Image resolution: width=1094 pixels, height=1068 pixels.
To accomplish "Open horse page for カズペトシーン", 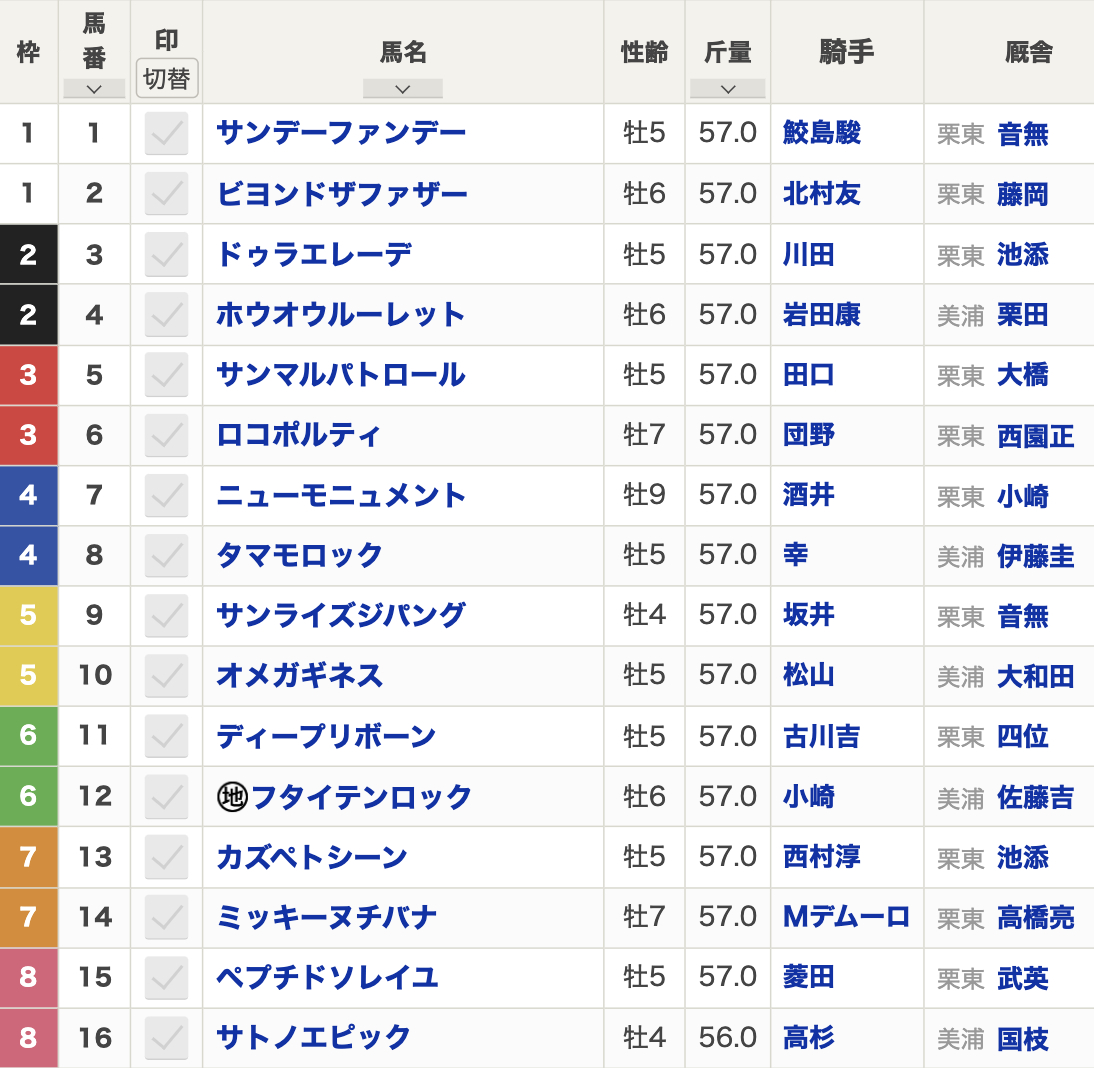I will 312,857.
